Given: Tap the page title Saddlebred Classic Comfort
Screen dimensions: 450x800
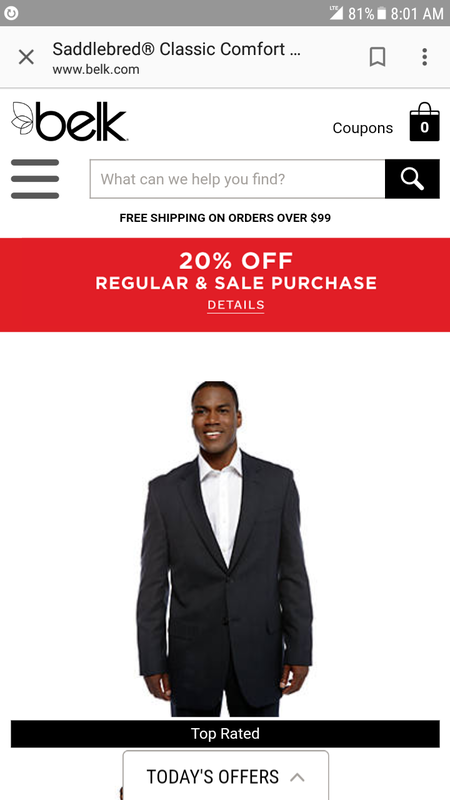Looking at the screenshot, I should click(177, 49).
